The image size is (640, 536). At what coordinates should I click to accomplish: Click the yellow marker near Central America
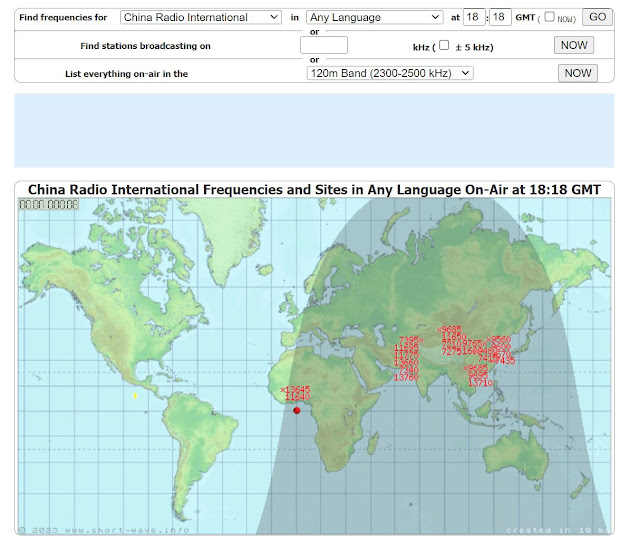pyautogui.click(x=135, y=396)
